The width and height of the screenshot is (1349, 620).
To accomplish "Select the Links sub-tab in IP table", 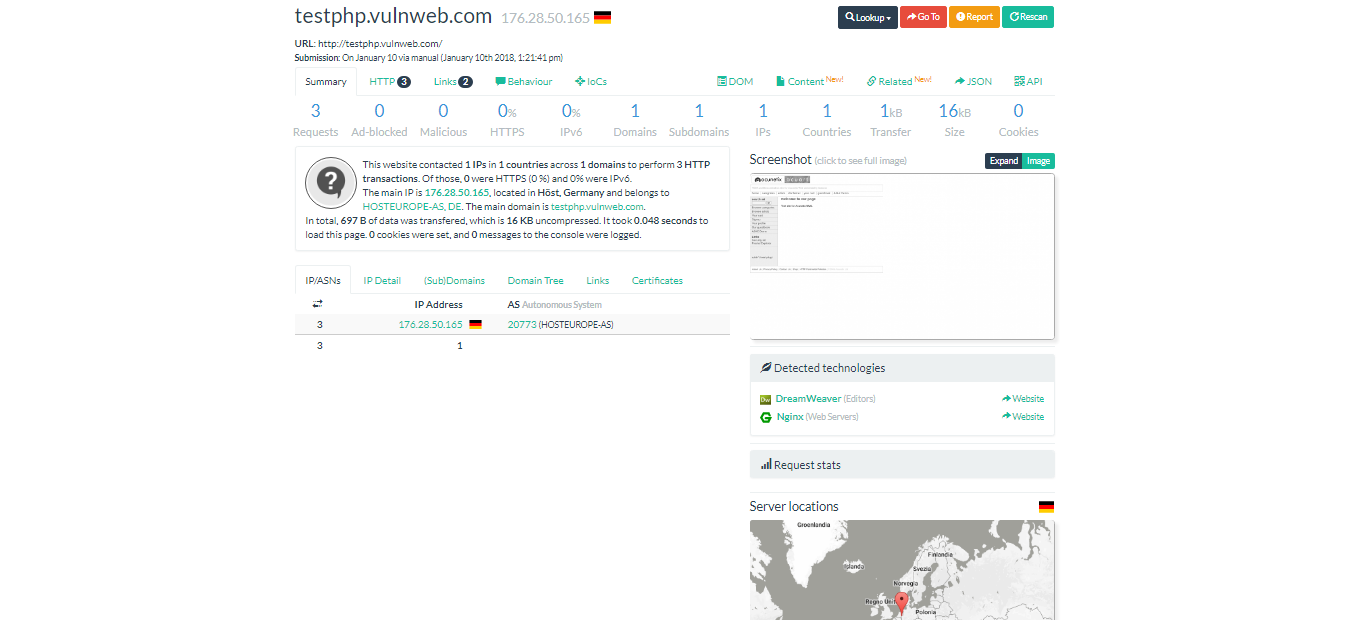I will (598, 281).
